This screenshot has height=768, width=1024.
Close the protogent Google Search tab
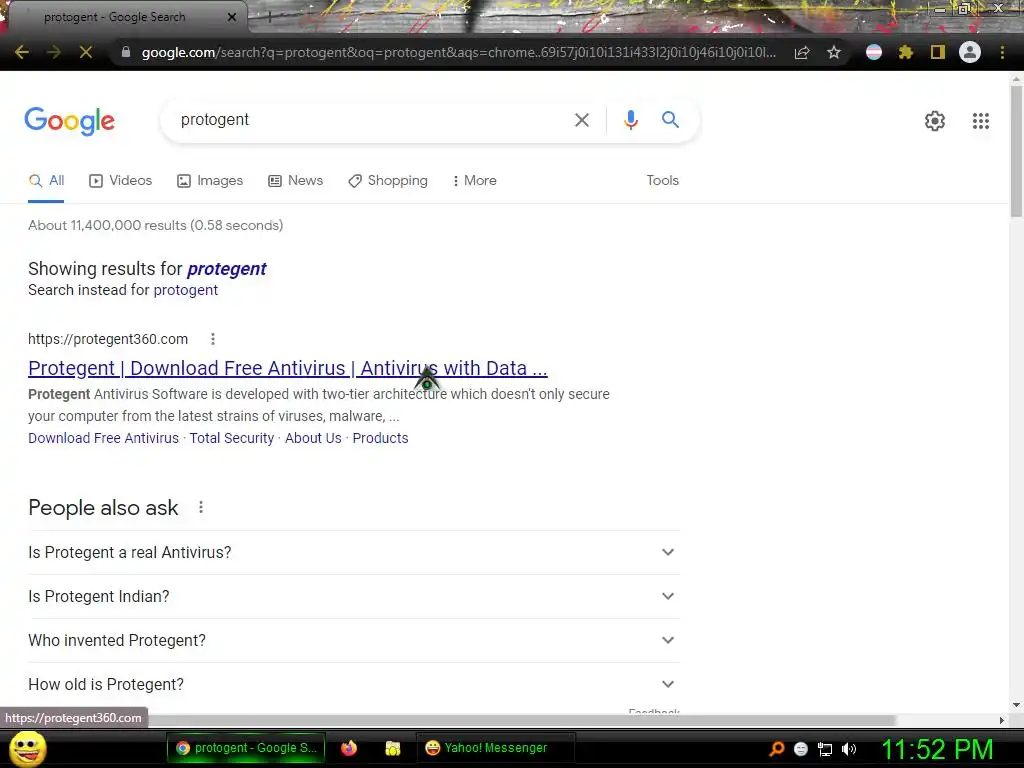pyautogui.click(x=232, y=17)
